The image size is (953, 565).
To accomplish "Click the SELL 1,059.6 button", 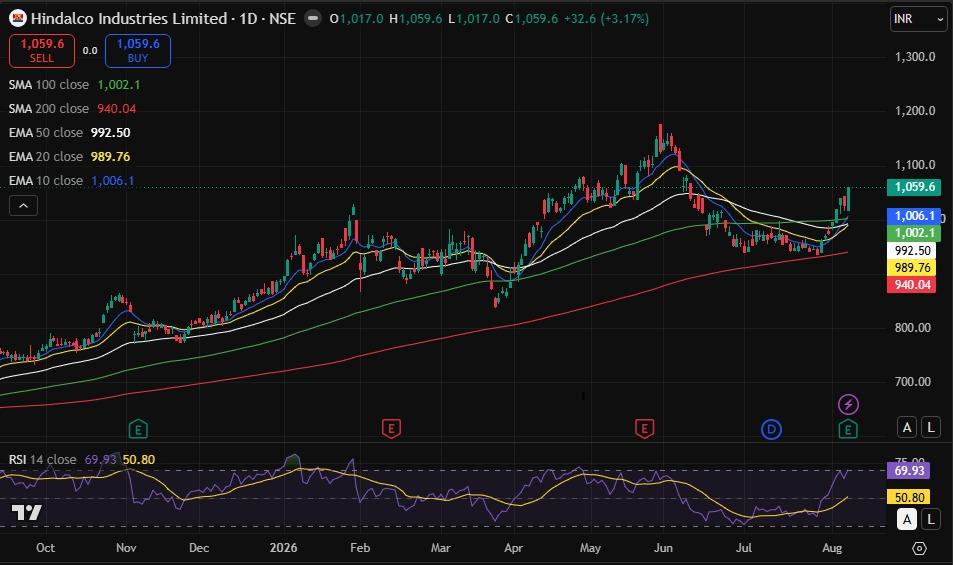I will [42, 50].
